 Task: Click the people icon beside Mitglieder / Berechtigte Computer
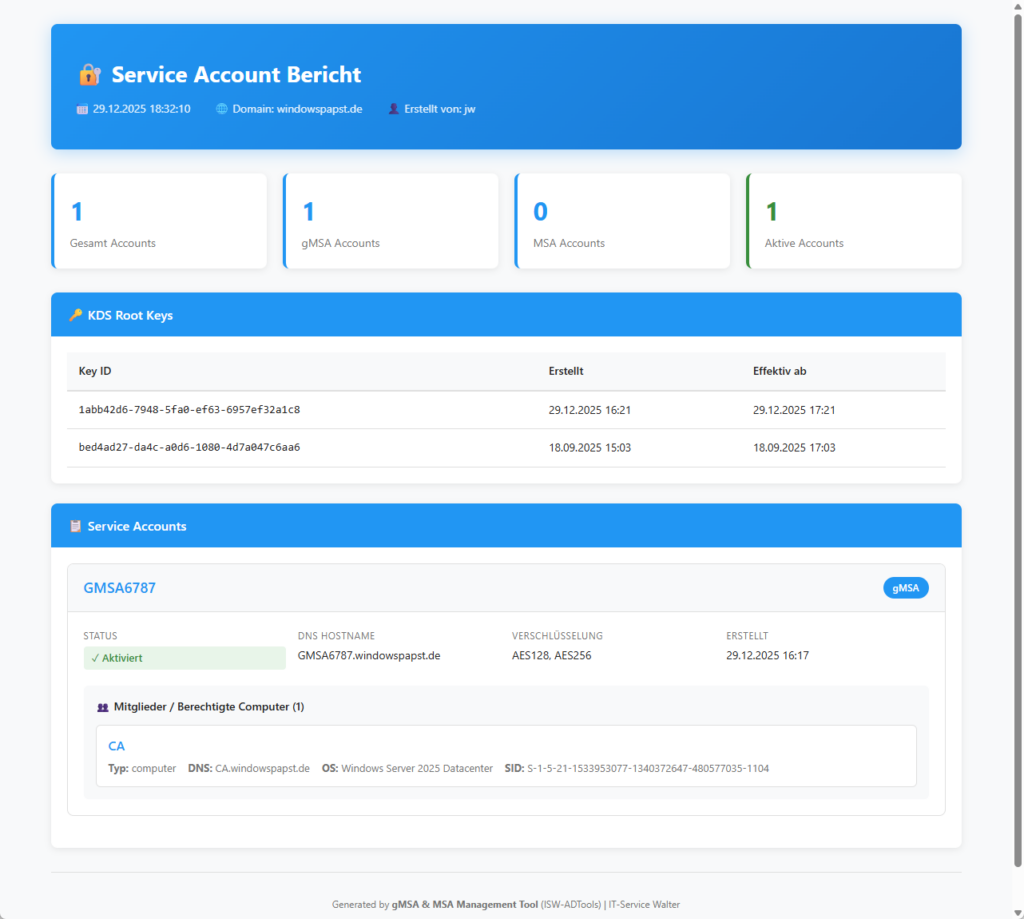pos(103,706)
